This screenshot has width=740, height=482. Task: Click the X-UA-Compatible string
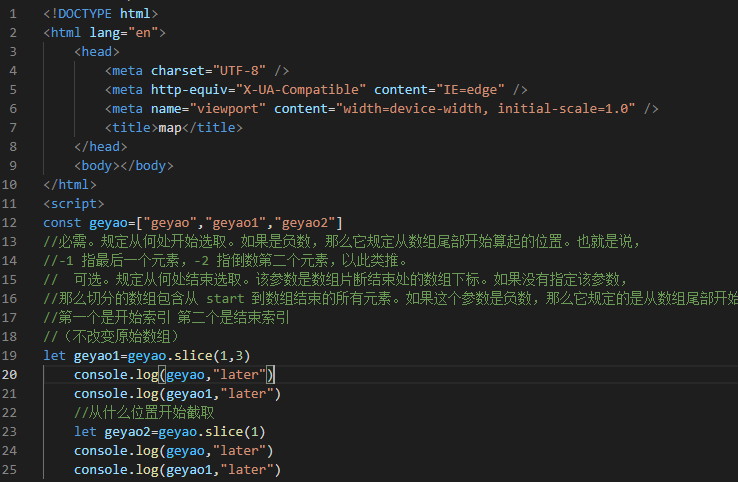301,90
